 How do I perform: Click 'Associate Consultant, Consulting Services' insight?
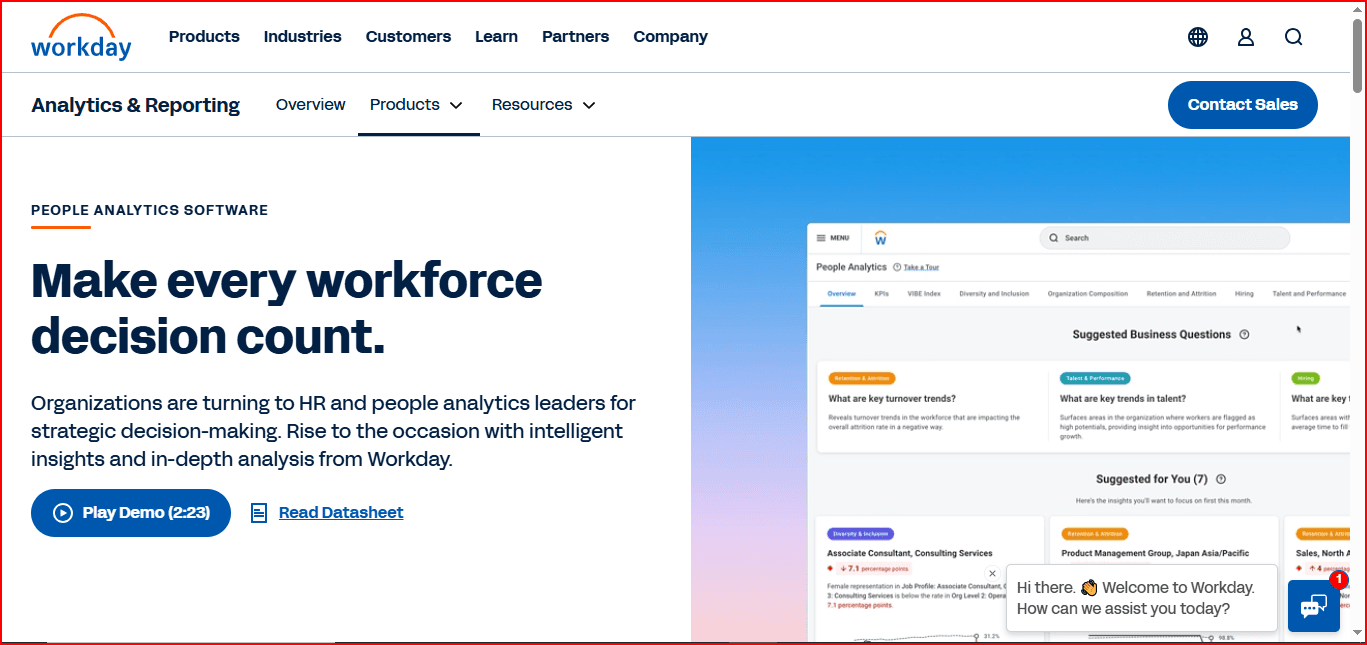[909, 553]
